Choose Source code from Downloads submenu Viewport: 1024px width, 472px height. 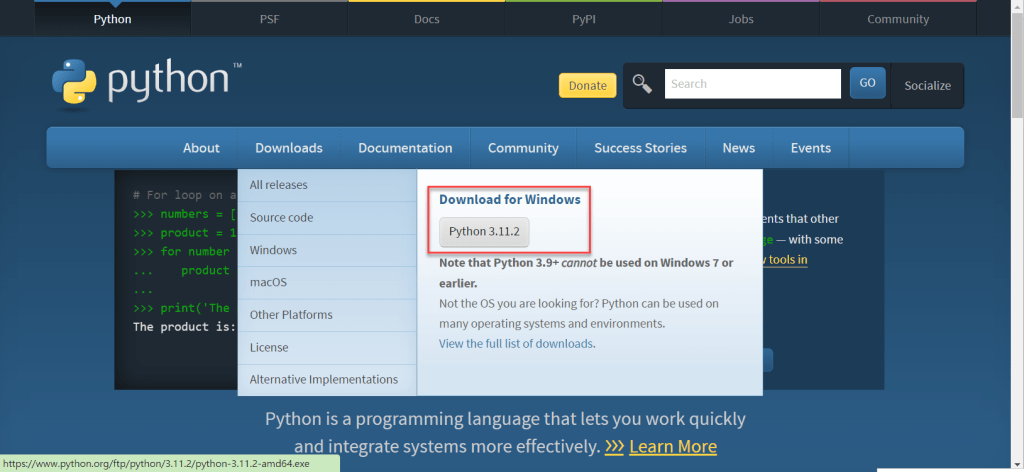[x=281, y=218]
